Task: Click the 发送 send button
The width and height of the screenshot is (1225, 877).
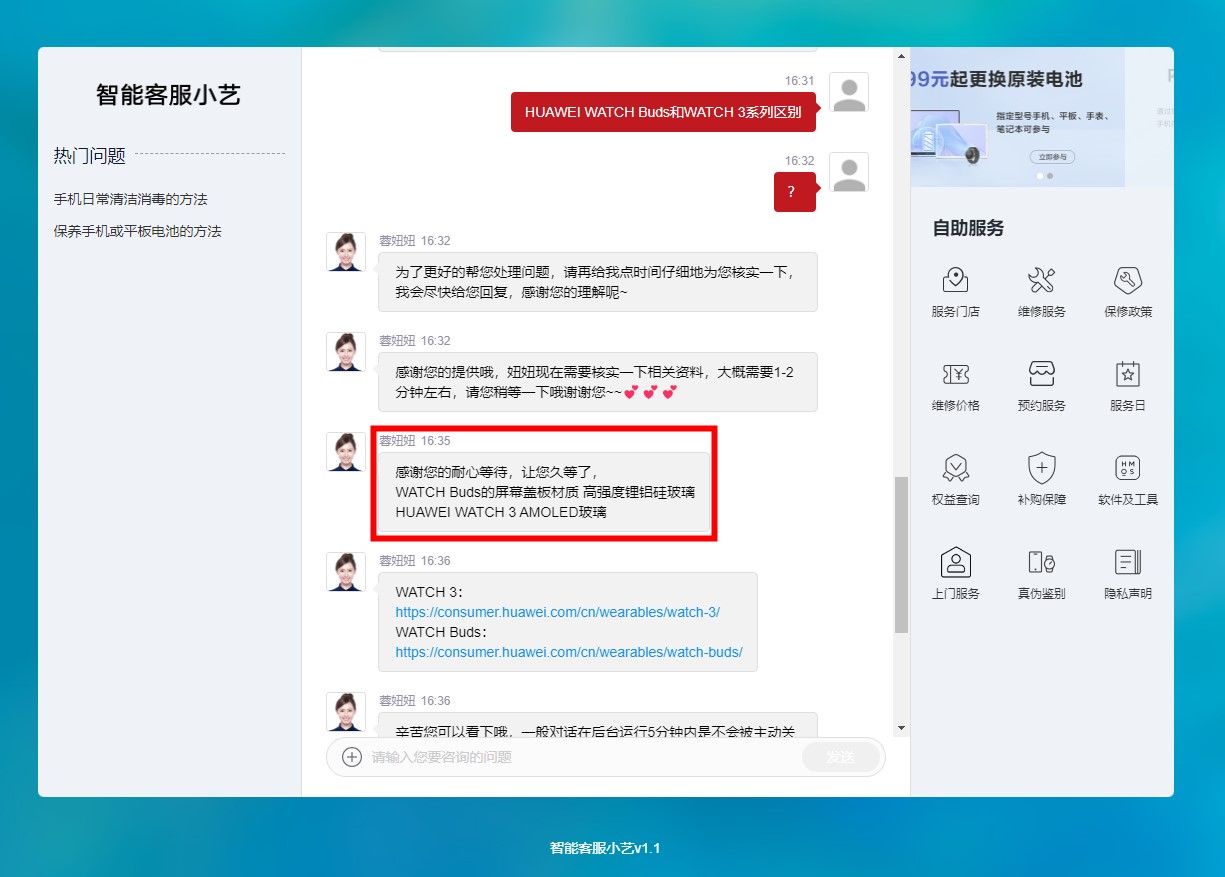Action: pyautogui.click(x=840, y=757)
